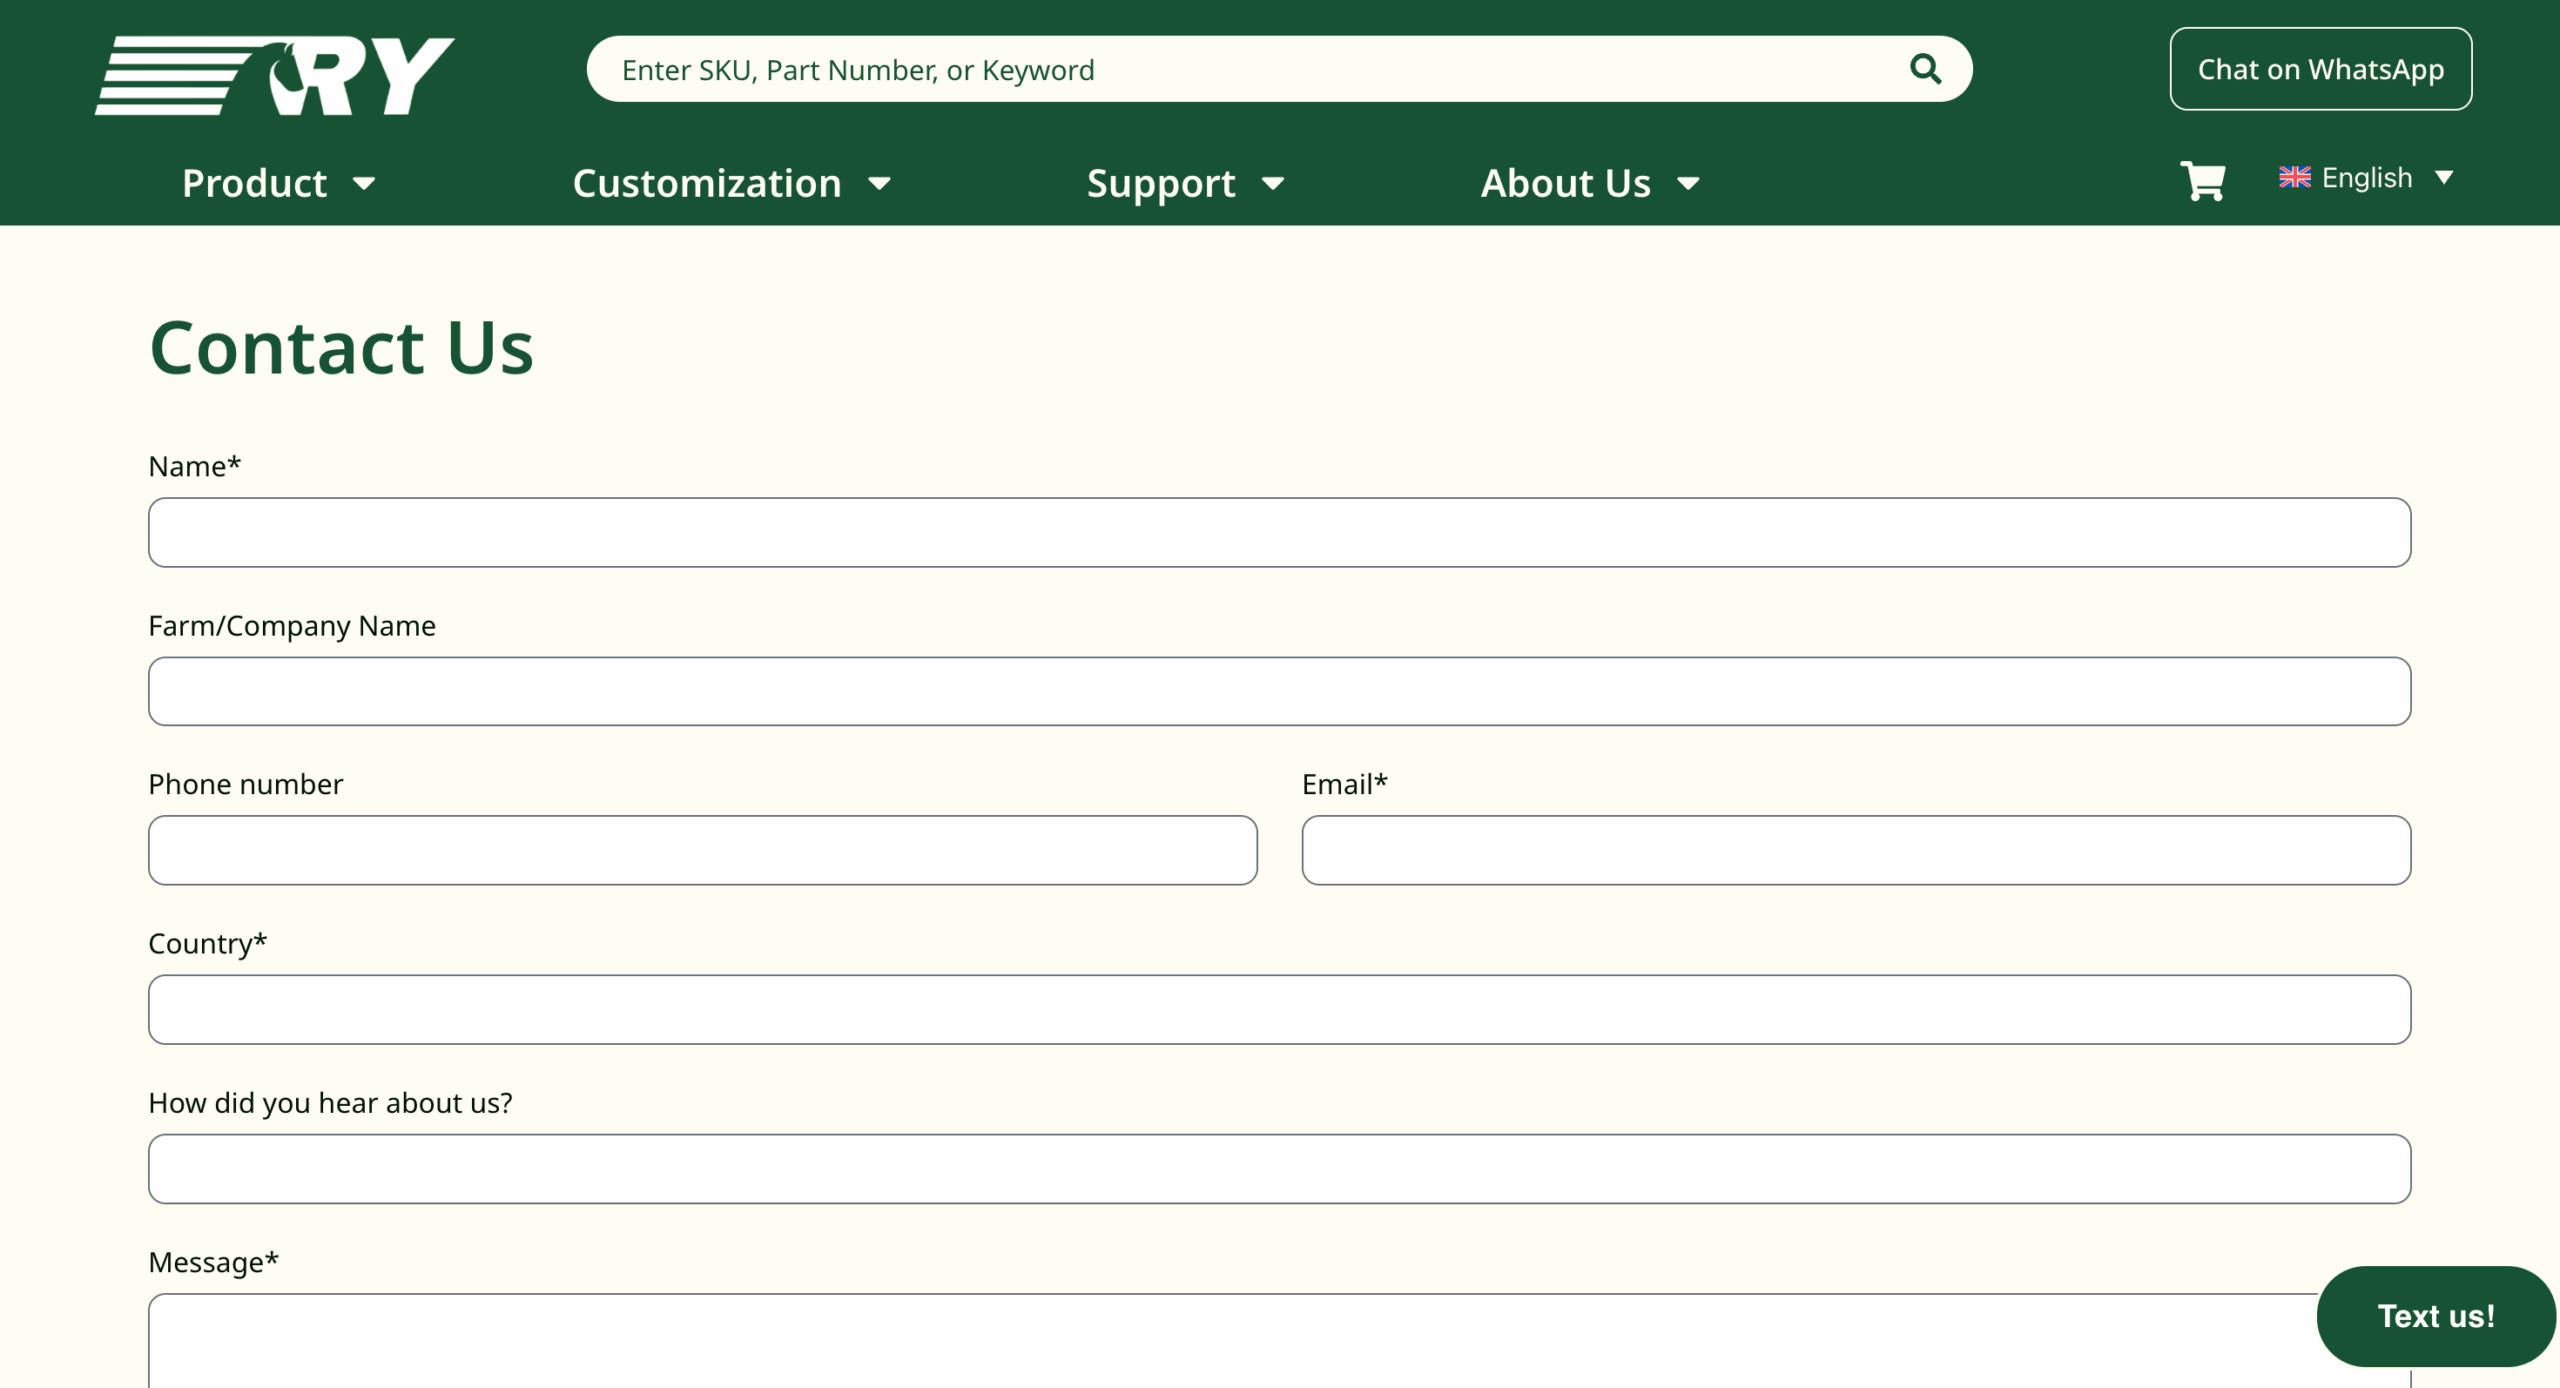Click the UK flag language icon

[x=2294, y=177]
